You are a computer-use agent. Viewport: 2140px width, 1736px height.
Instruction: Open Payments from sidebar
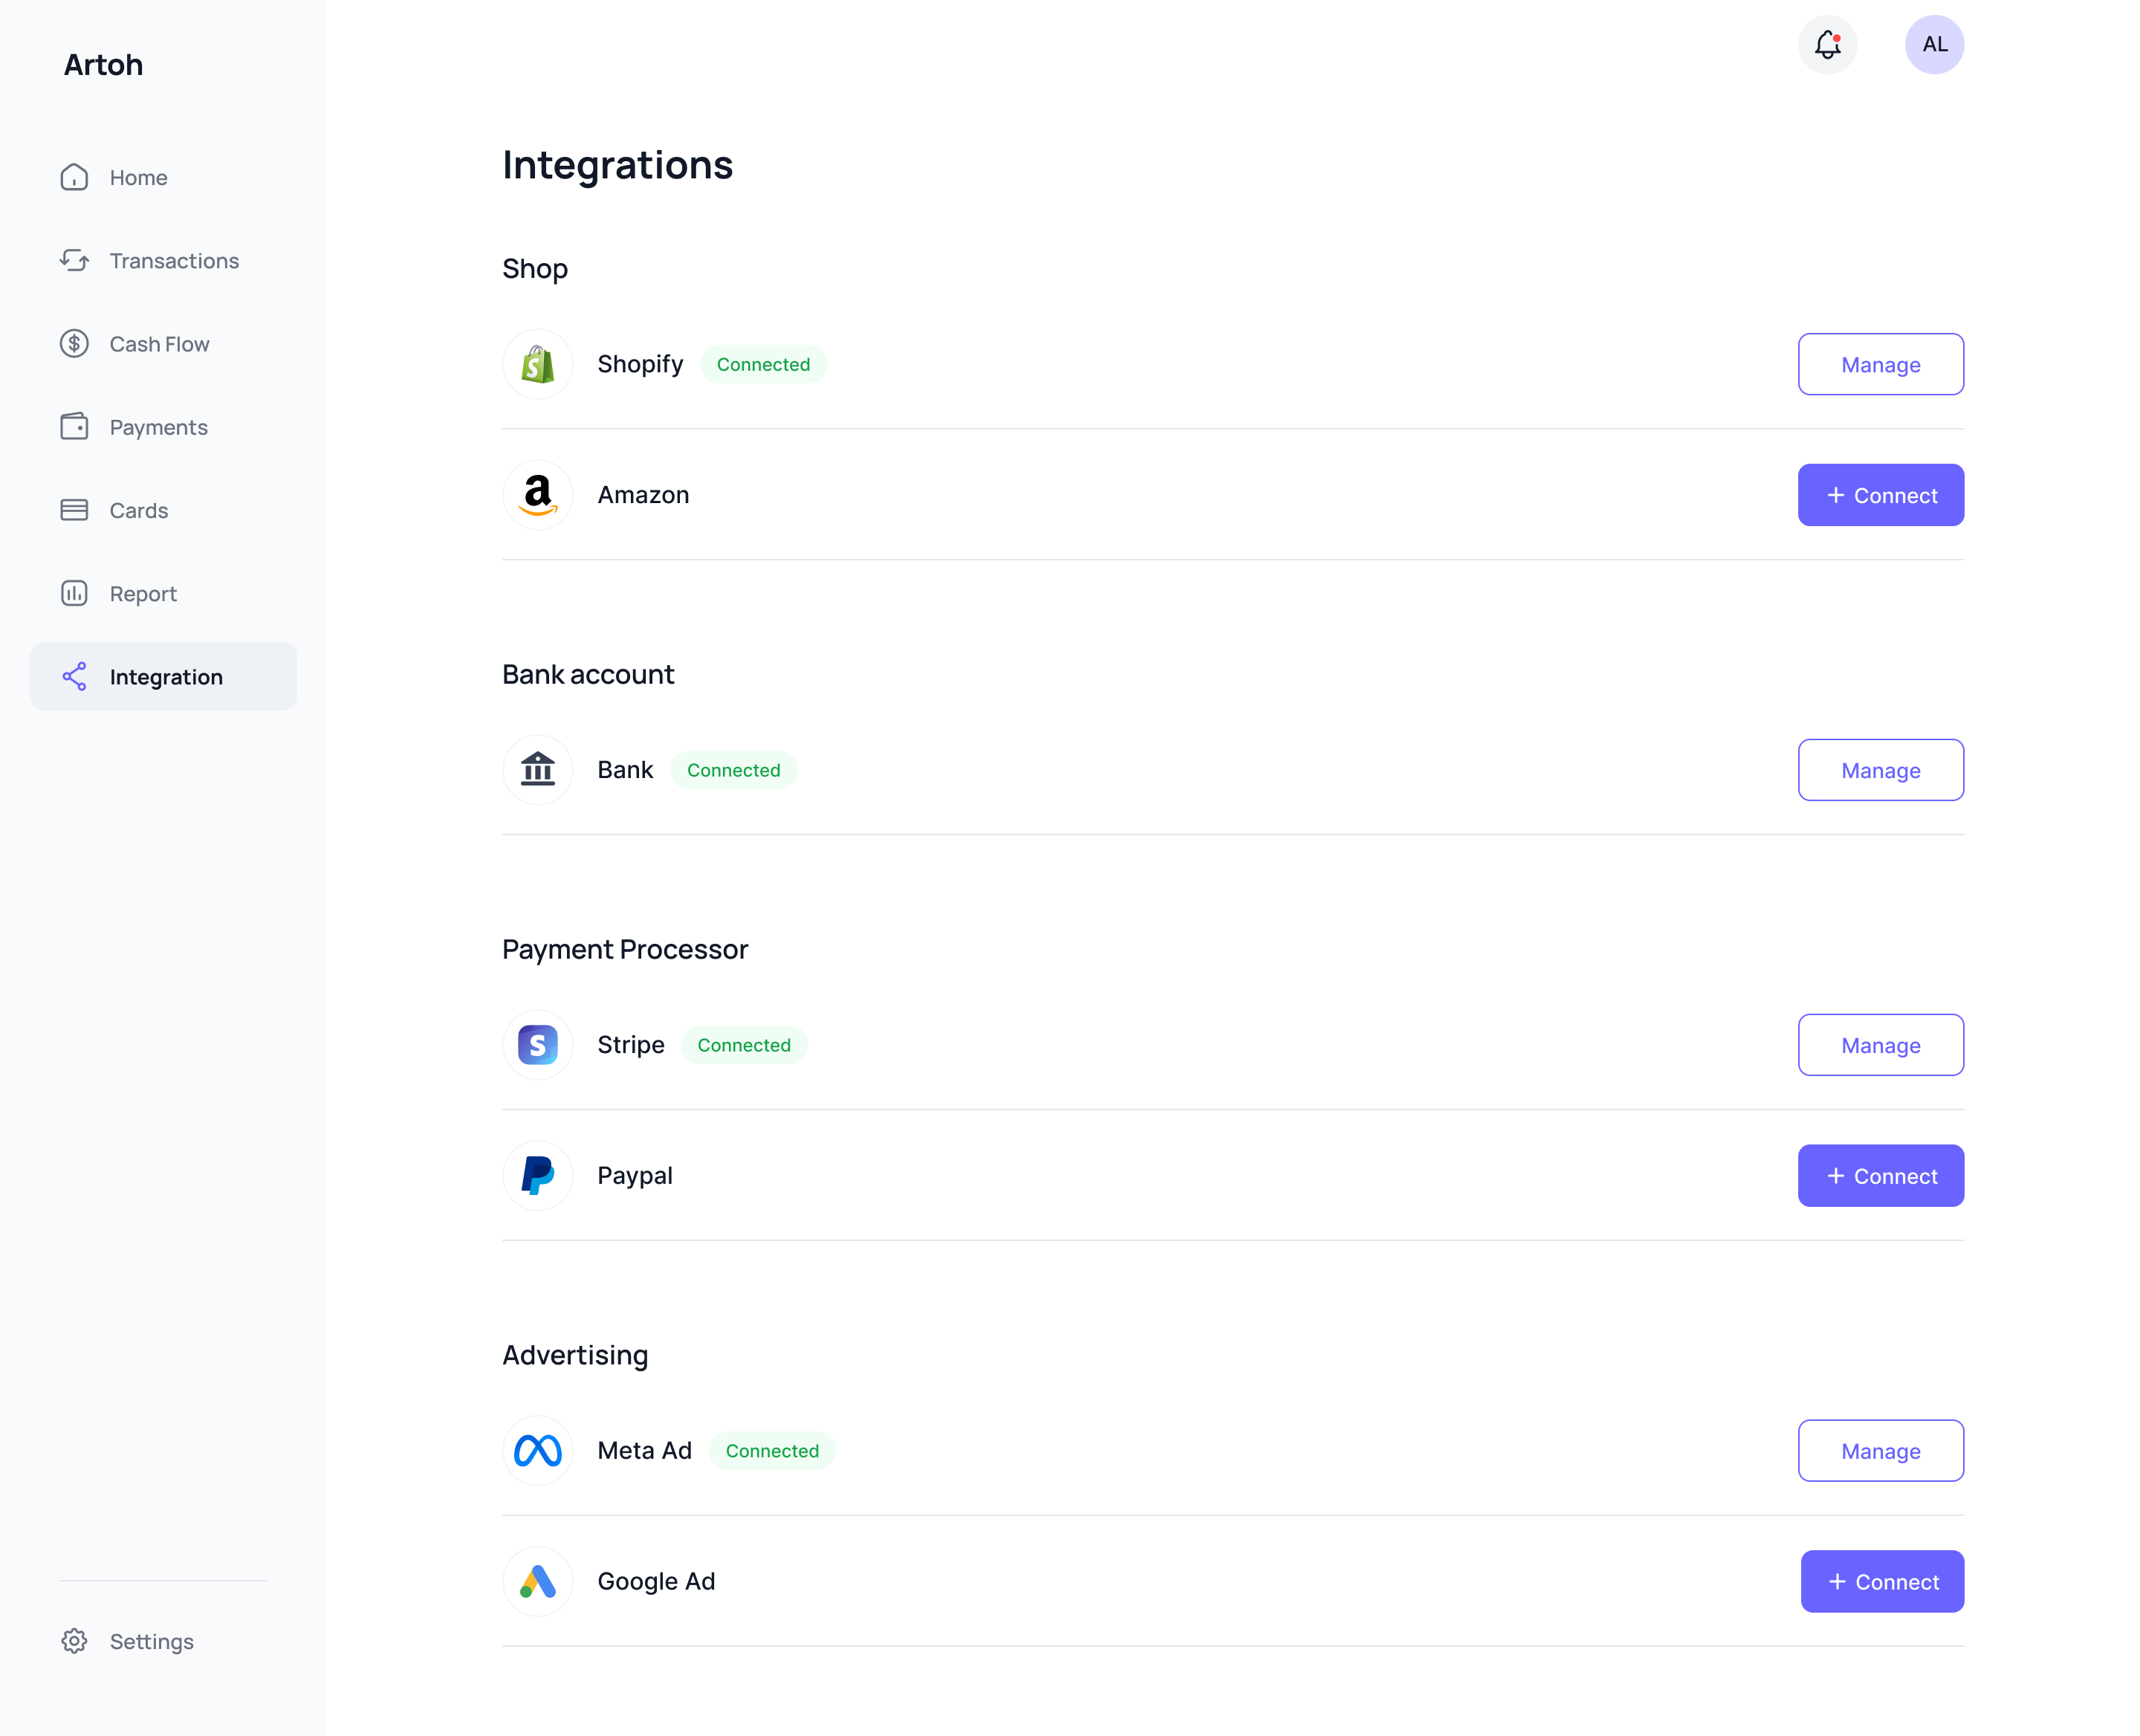click(x=158, y=427)
